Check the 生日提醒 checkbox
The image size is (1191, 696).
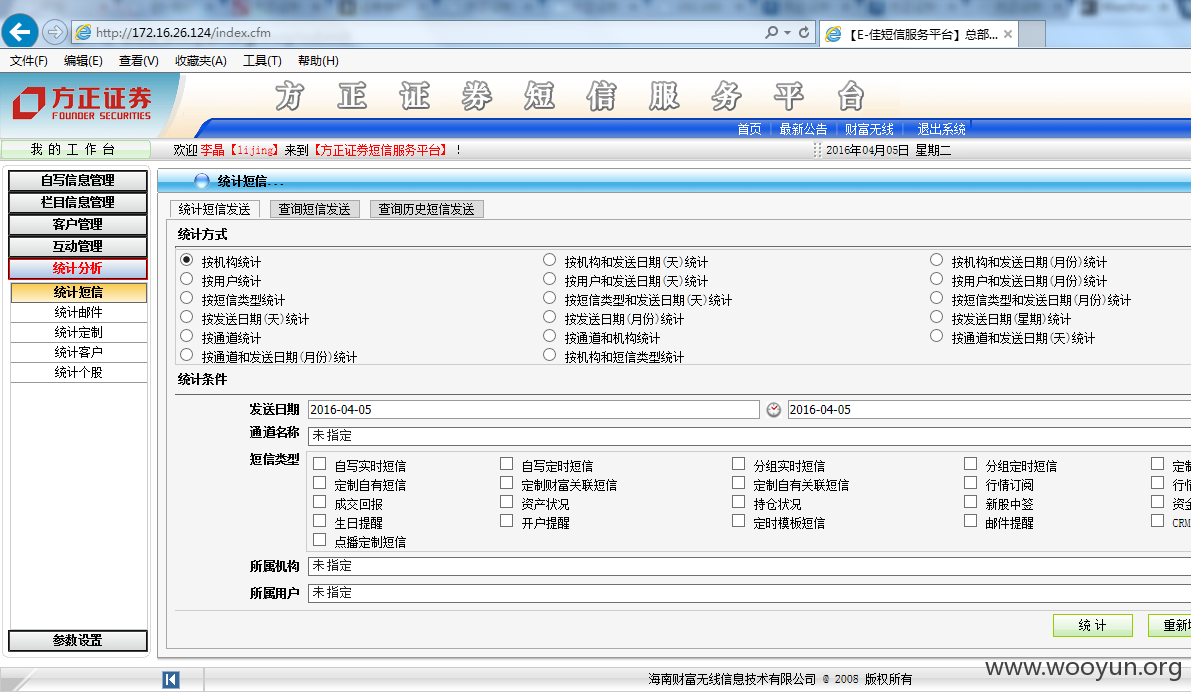pyautogui.click(x=320, y=521)
